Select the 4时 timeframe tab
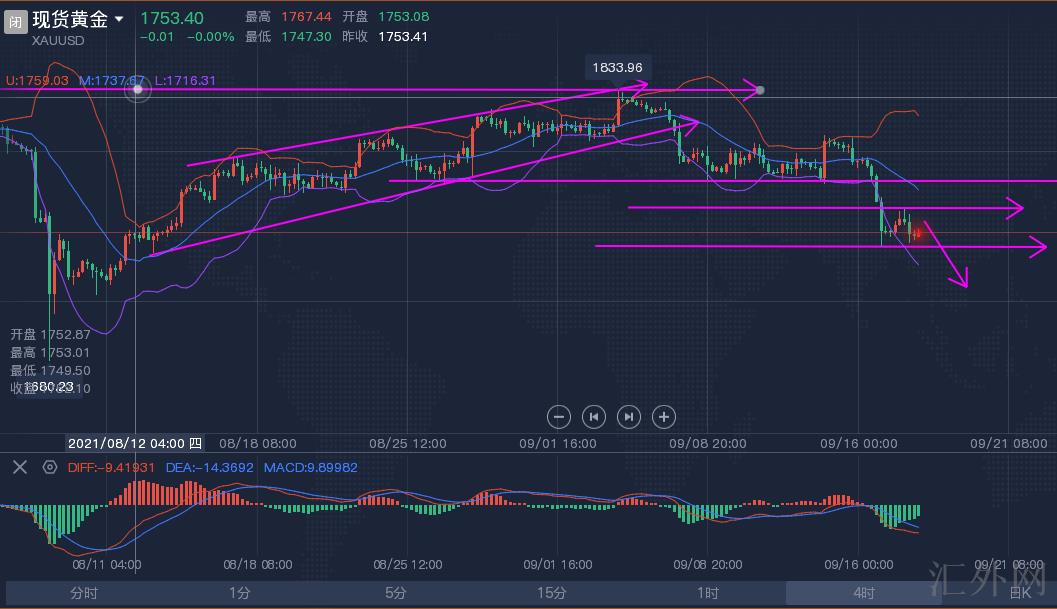This screenshot has height=609, width=1057. click(862, 593)
